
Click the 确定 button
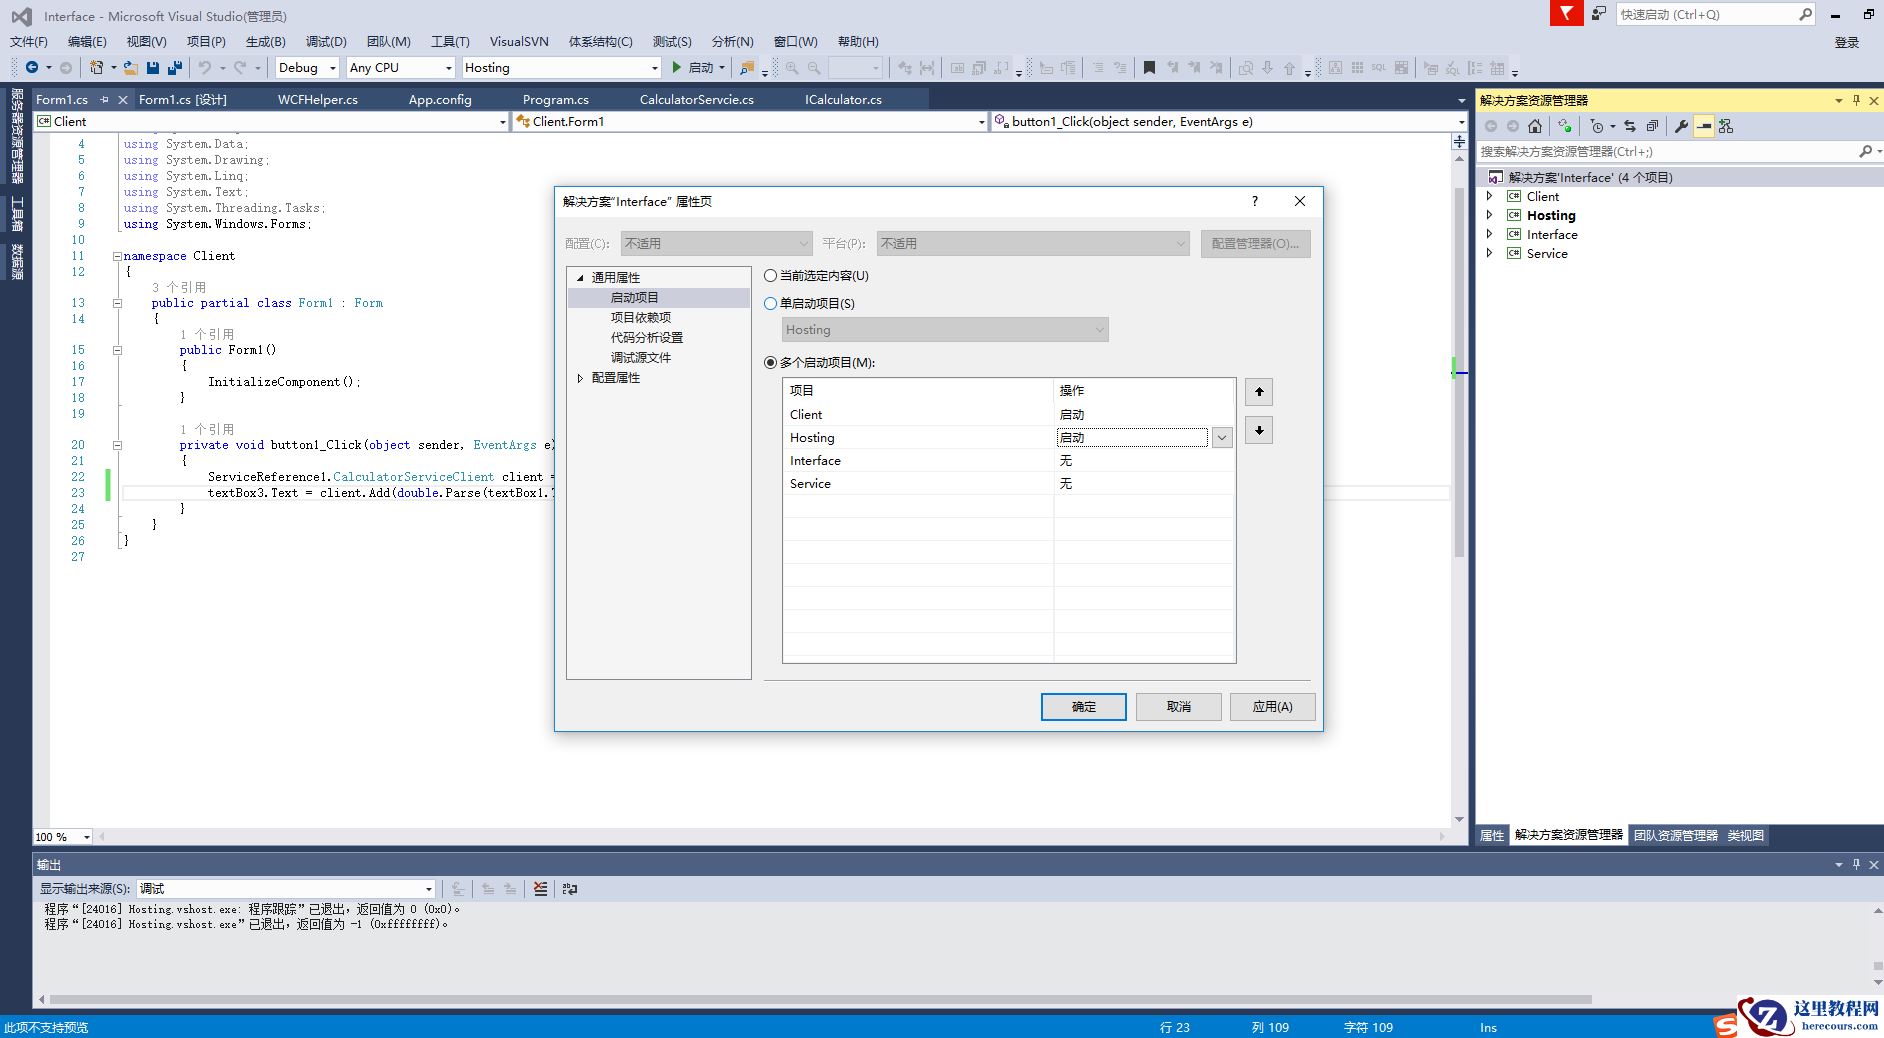pos(1083,707)
